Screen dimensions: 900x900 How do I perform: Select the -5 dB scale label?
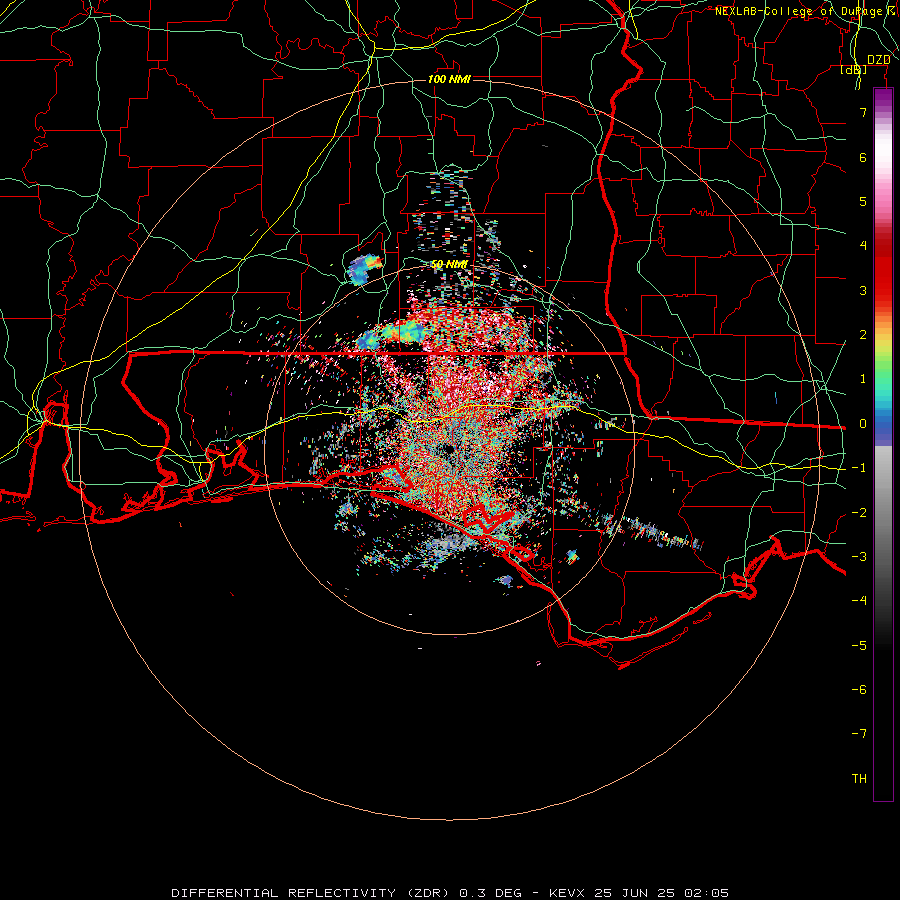click(859, 646)
